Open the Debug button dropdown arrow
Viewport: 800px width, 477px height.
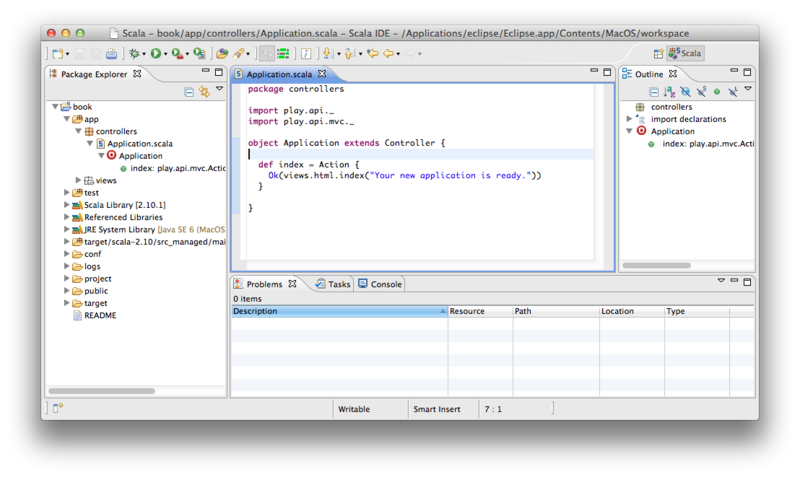tap(144, 54)
